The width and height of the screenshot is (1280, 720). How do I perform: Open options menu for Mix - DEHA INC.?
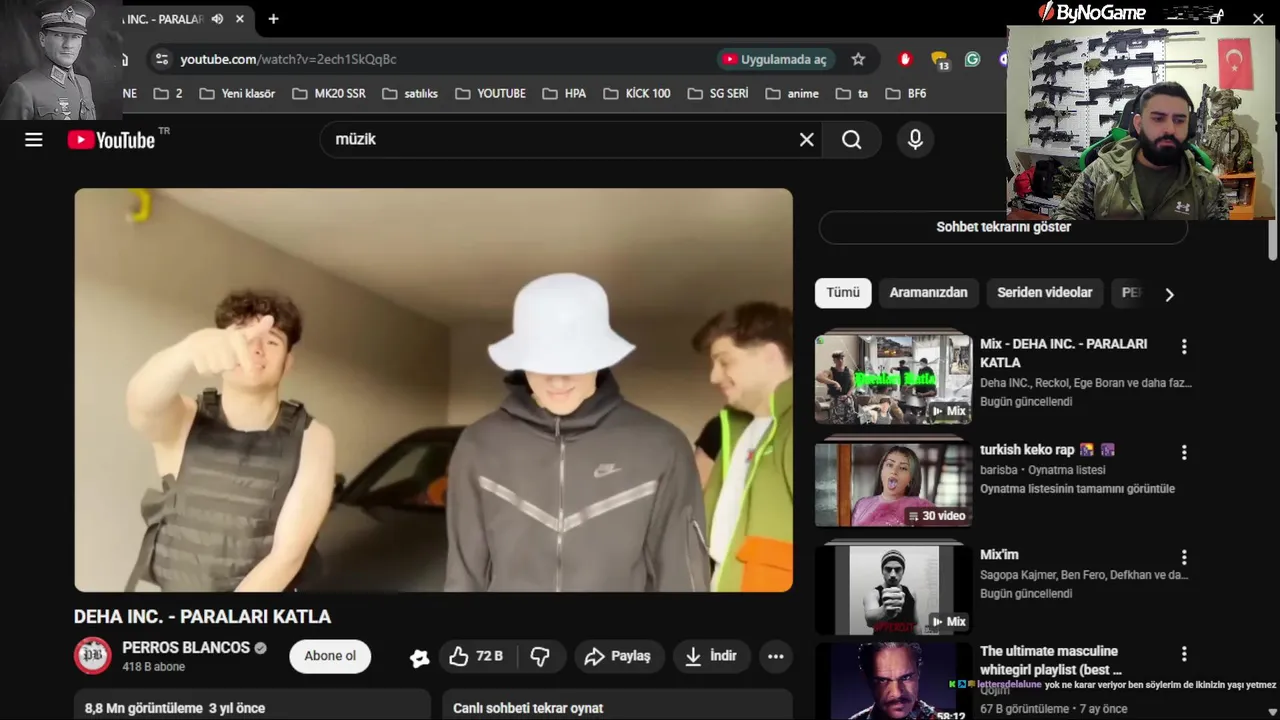point(1184,347)
